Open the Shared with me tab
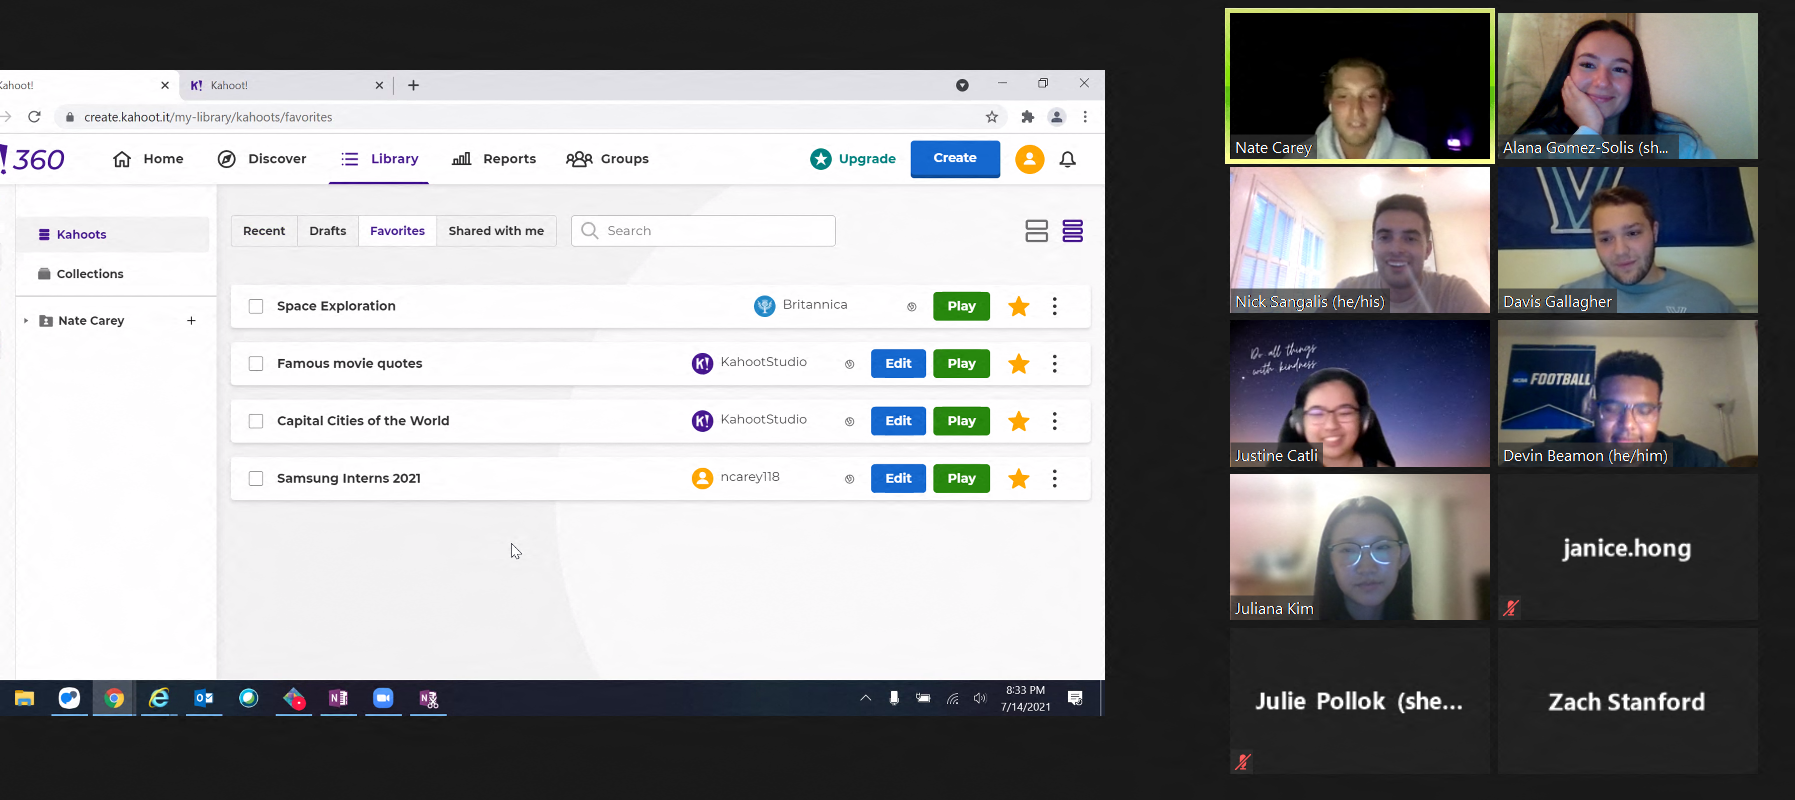Image resolution: width=1795 pixels, height=800 pixels. (x=496, y=231)
